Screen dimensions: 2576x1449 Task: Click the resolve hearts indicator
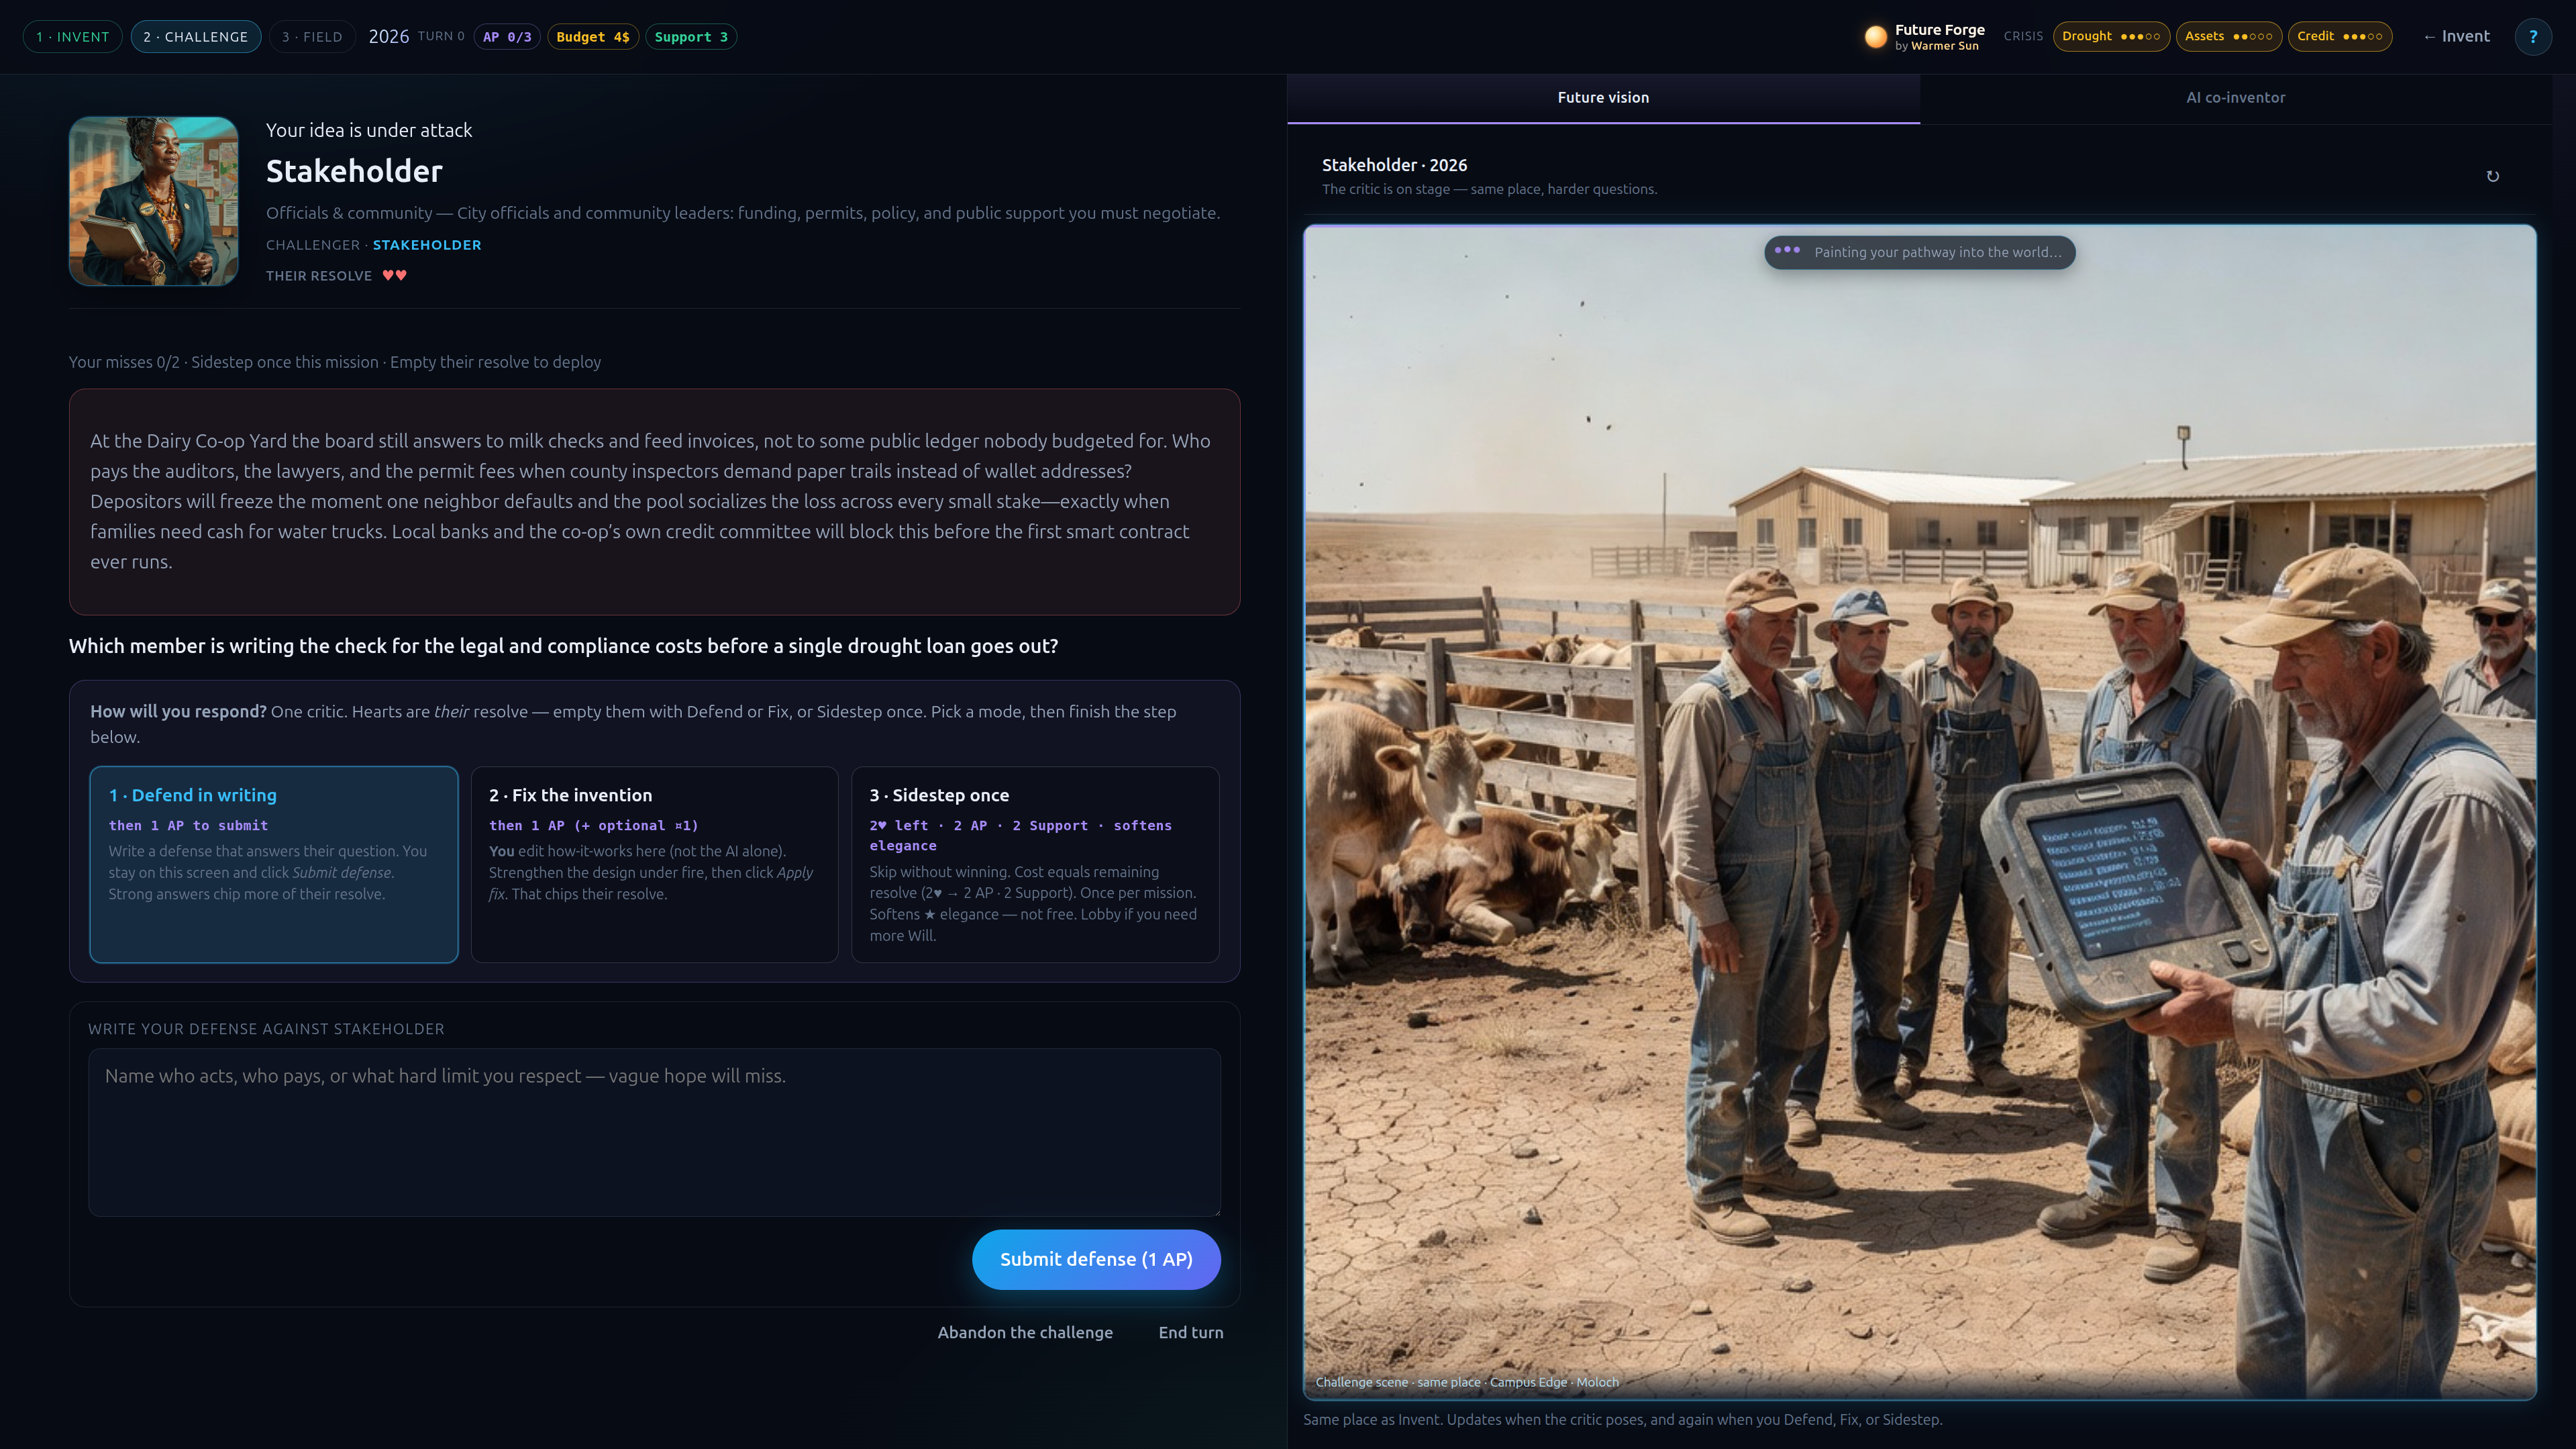coord(394,275)
